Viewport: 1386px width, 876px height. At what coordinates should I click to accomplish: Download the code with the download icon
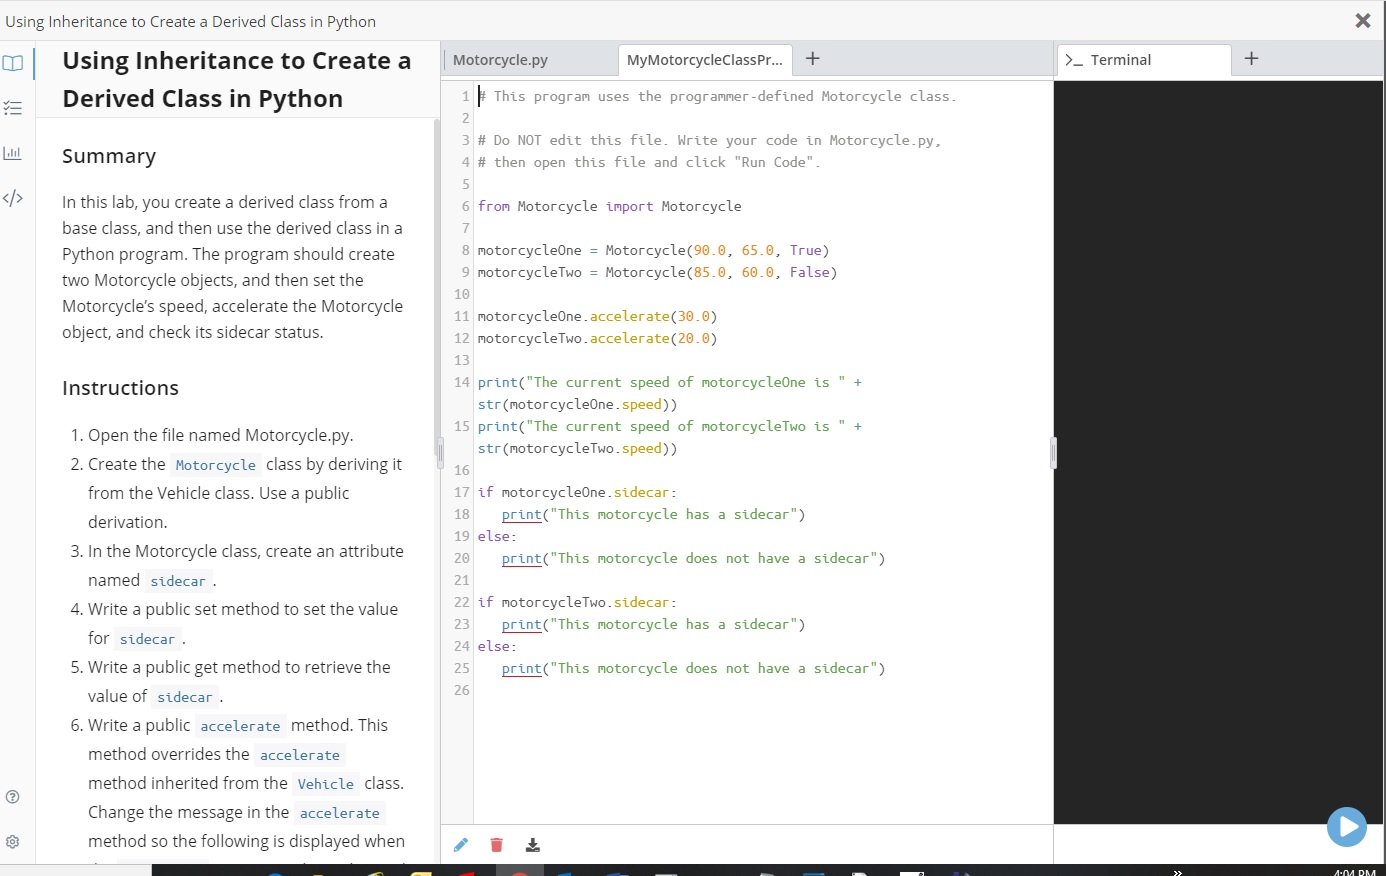[532, 844]
